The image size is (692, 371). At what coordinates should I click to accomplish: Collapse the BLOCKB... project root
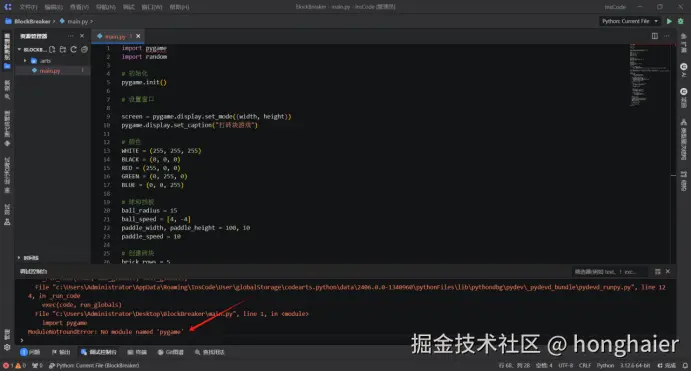(x=19, y=49)
